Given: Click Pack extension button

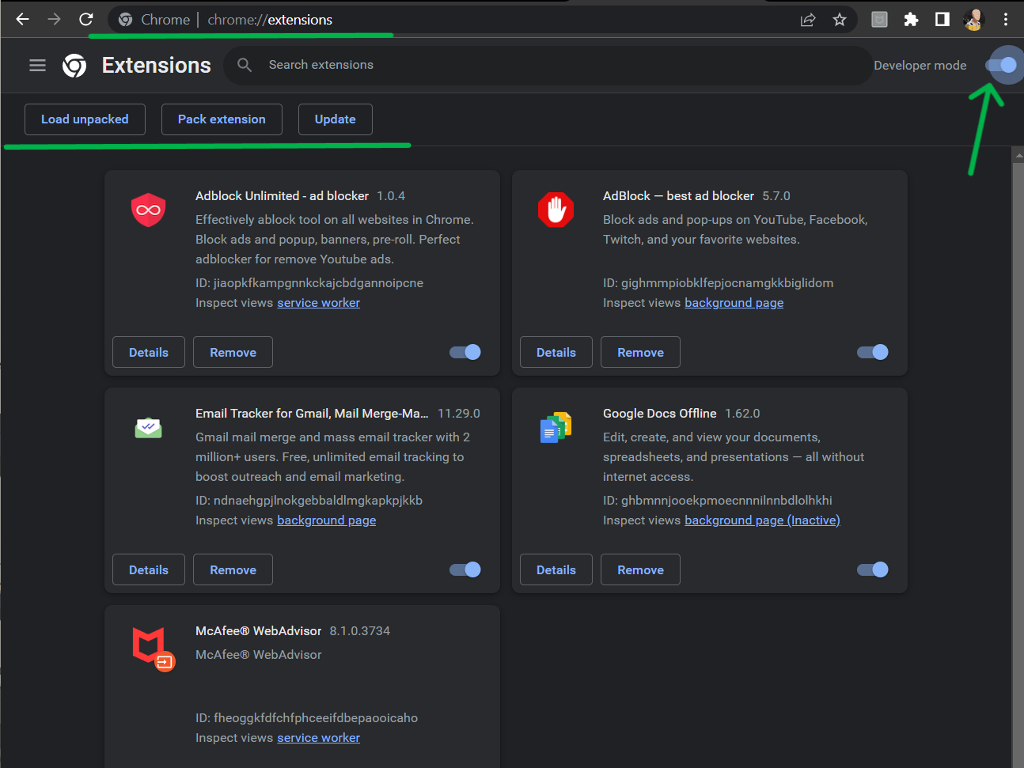Looking at the screenshot, I should click(x=221, y=119).
